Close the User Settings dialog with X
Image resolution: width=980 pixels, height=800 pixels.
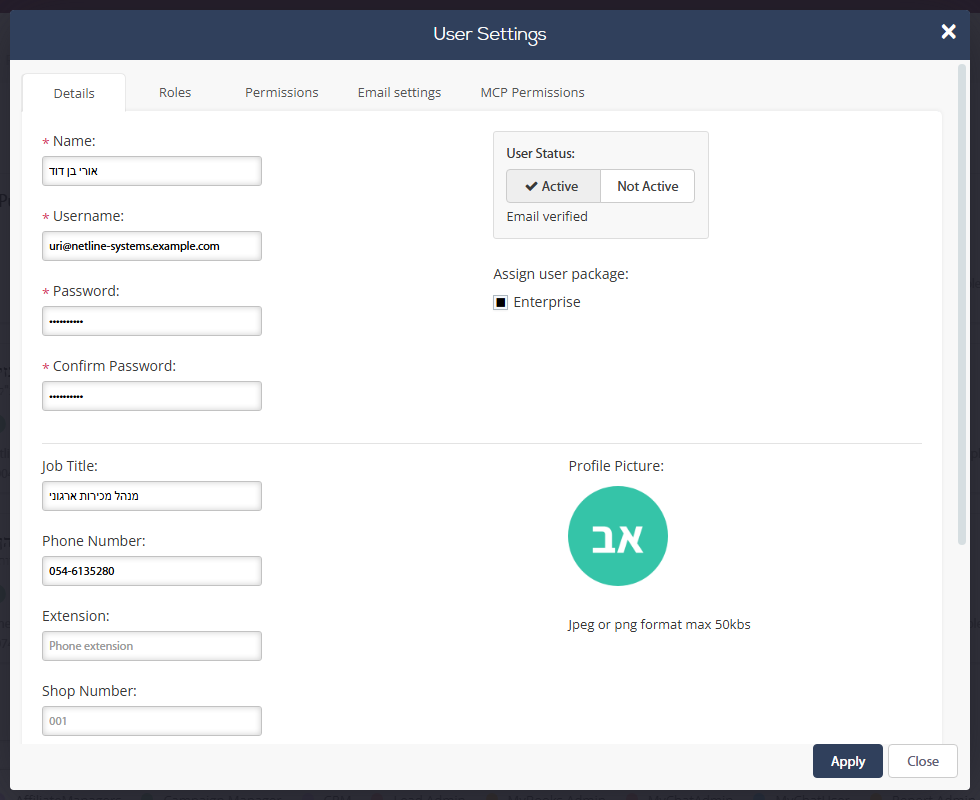[x=948, y=32]
